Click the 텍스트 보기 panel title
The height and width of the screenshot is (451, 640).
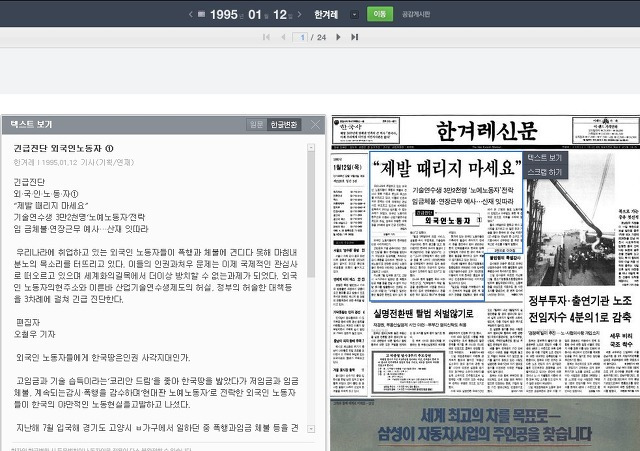click(31, 124)
